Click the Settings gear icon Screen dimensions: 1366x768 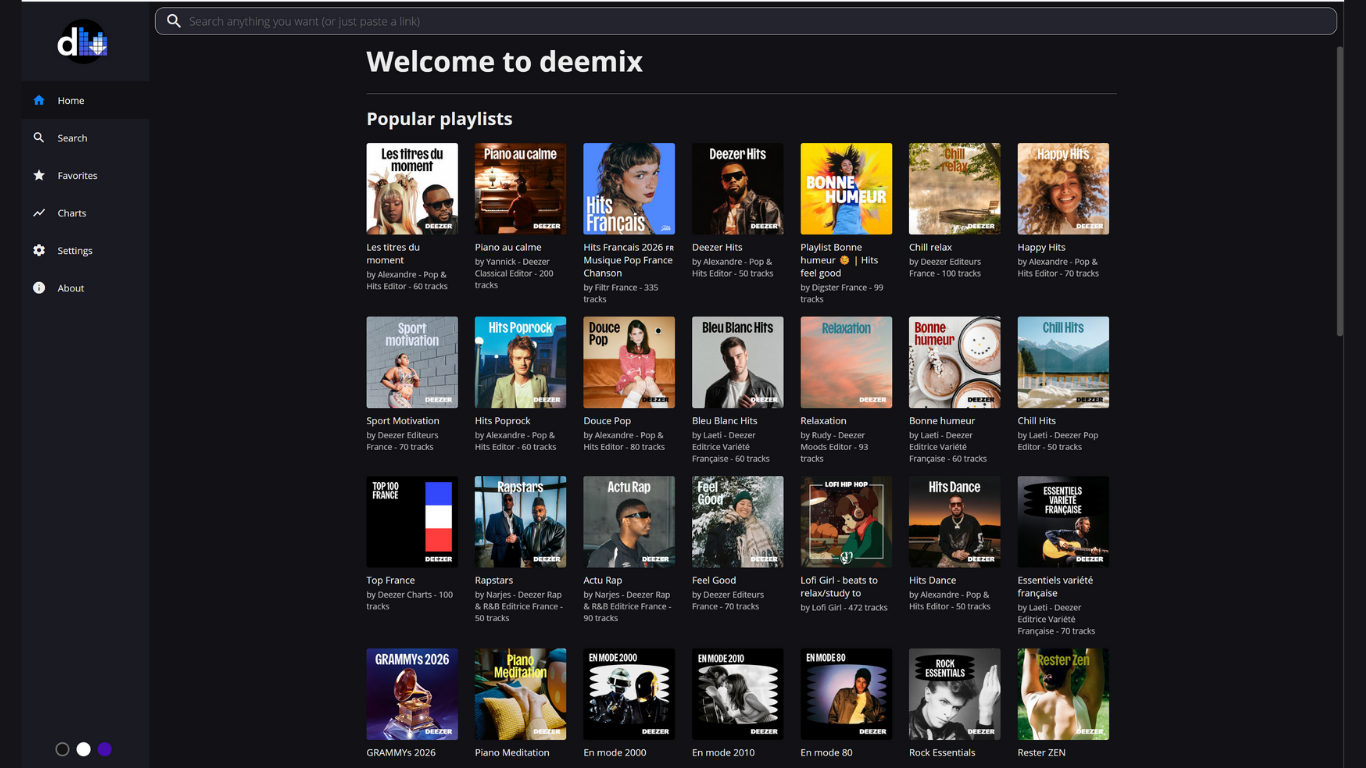[x=39, y=250]
